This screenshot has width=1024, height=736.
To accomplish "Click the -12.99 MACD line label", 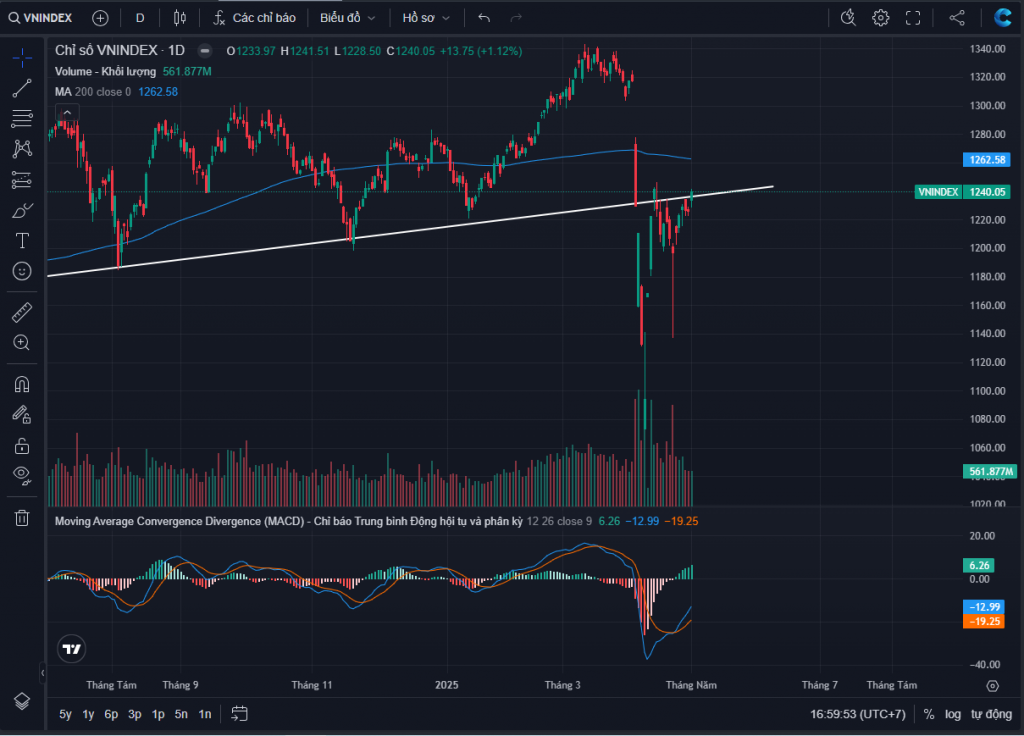I will 983,607.
